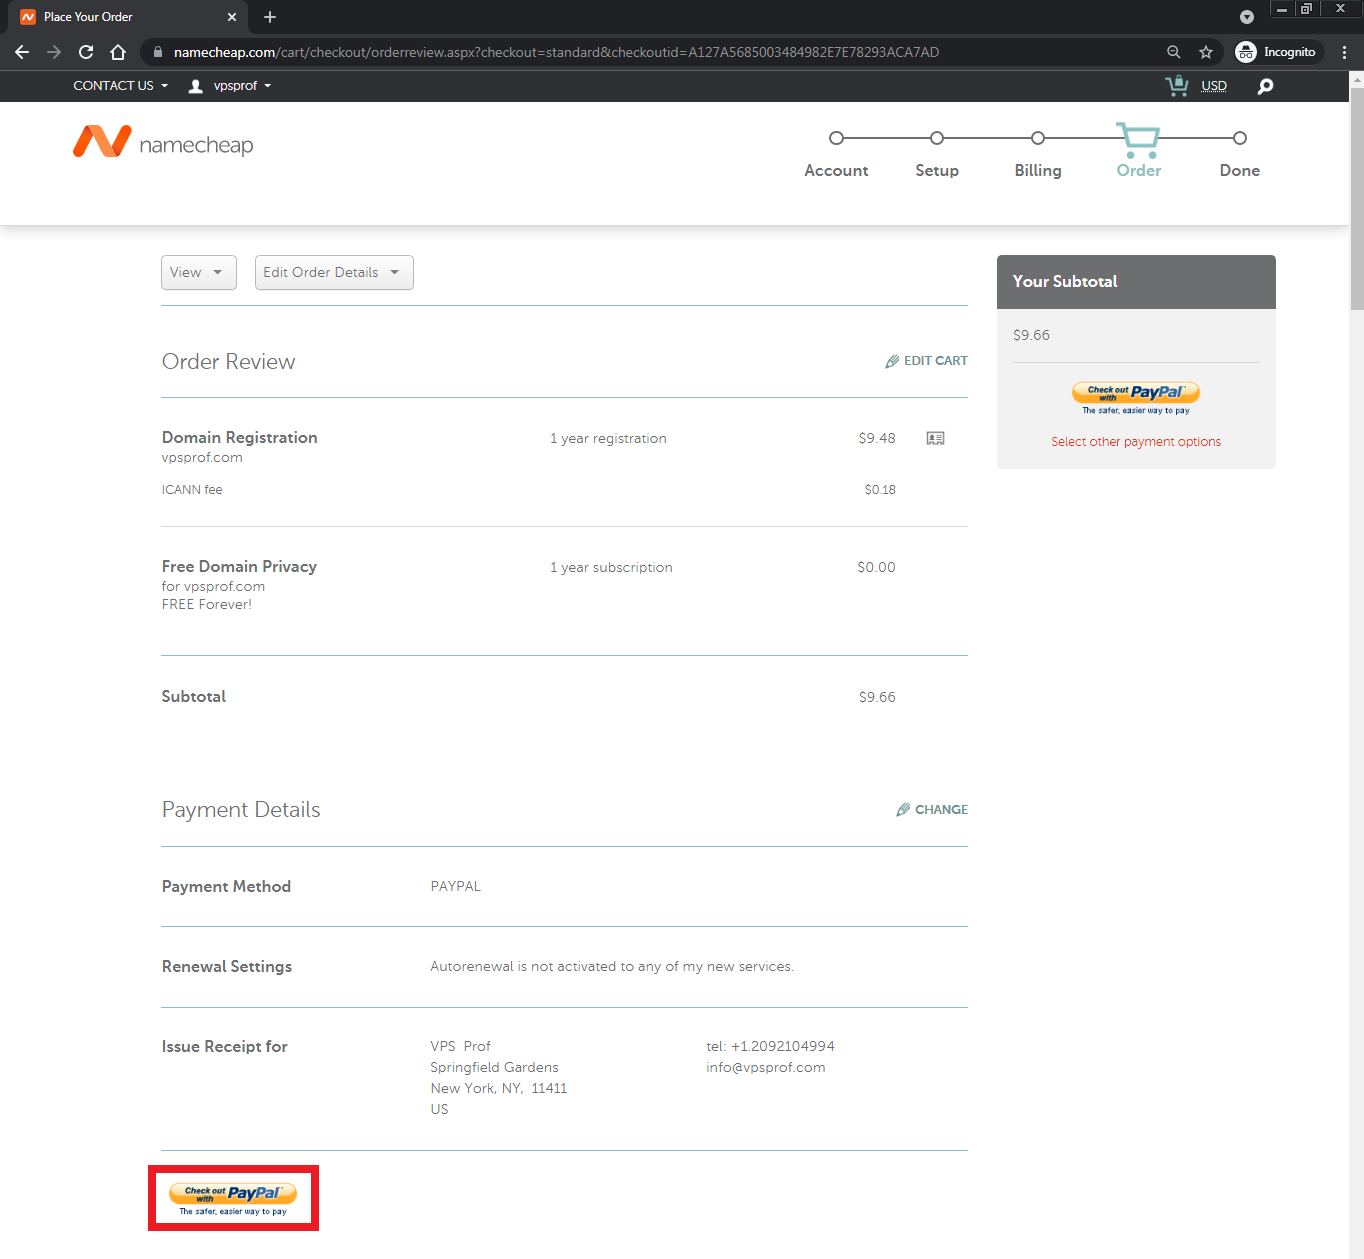Click the browser forward arrow
The height and width of the screenshot is (1259, 1364).
tap(54, 52)
